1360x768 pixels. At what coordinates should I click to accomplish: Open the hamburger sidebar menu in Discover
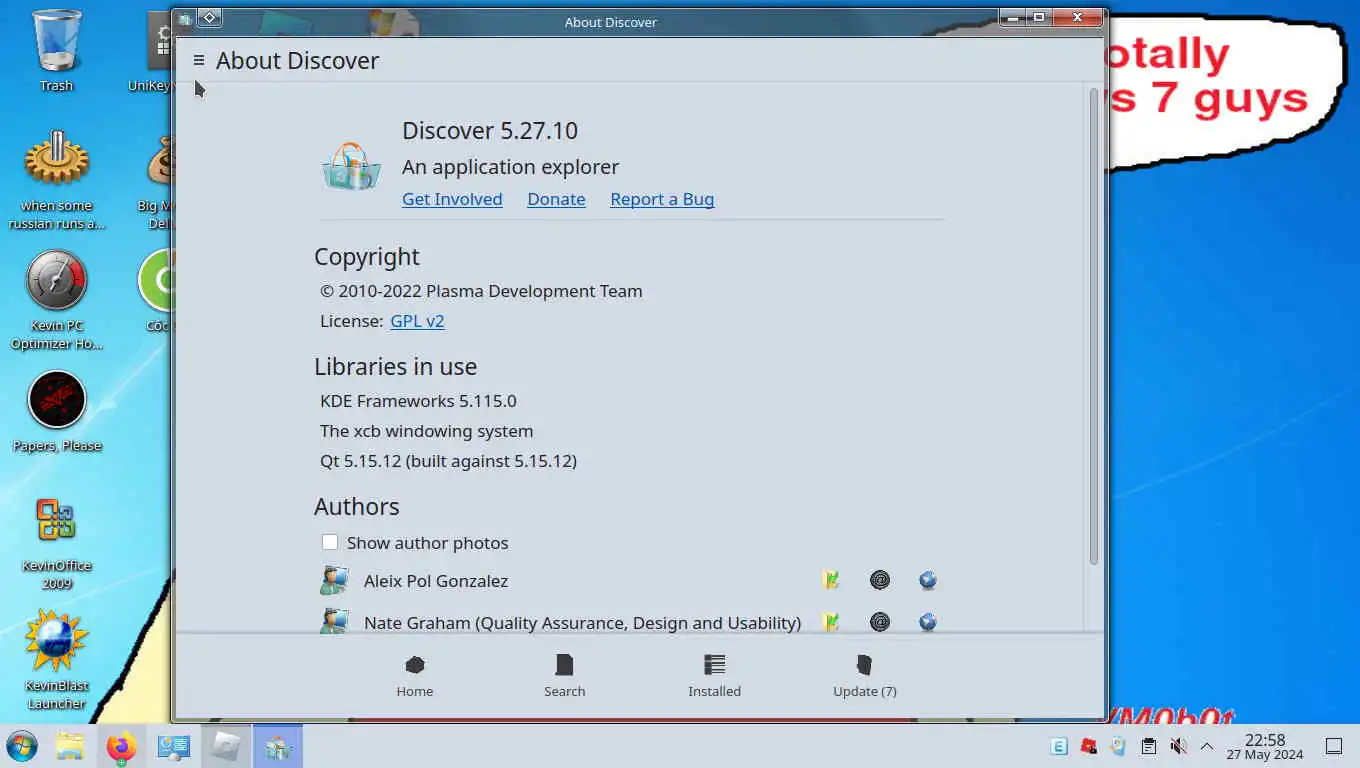click(199, 60)
